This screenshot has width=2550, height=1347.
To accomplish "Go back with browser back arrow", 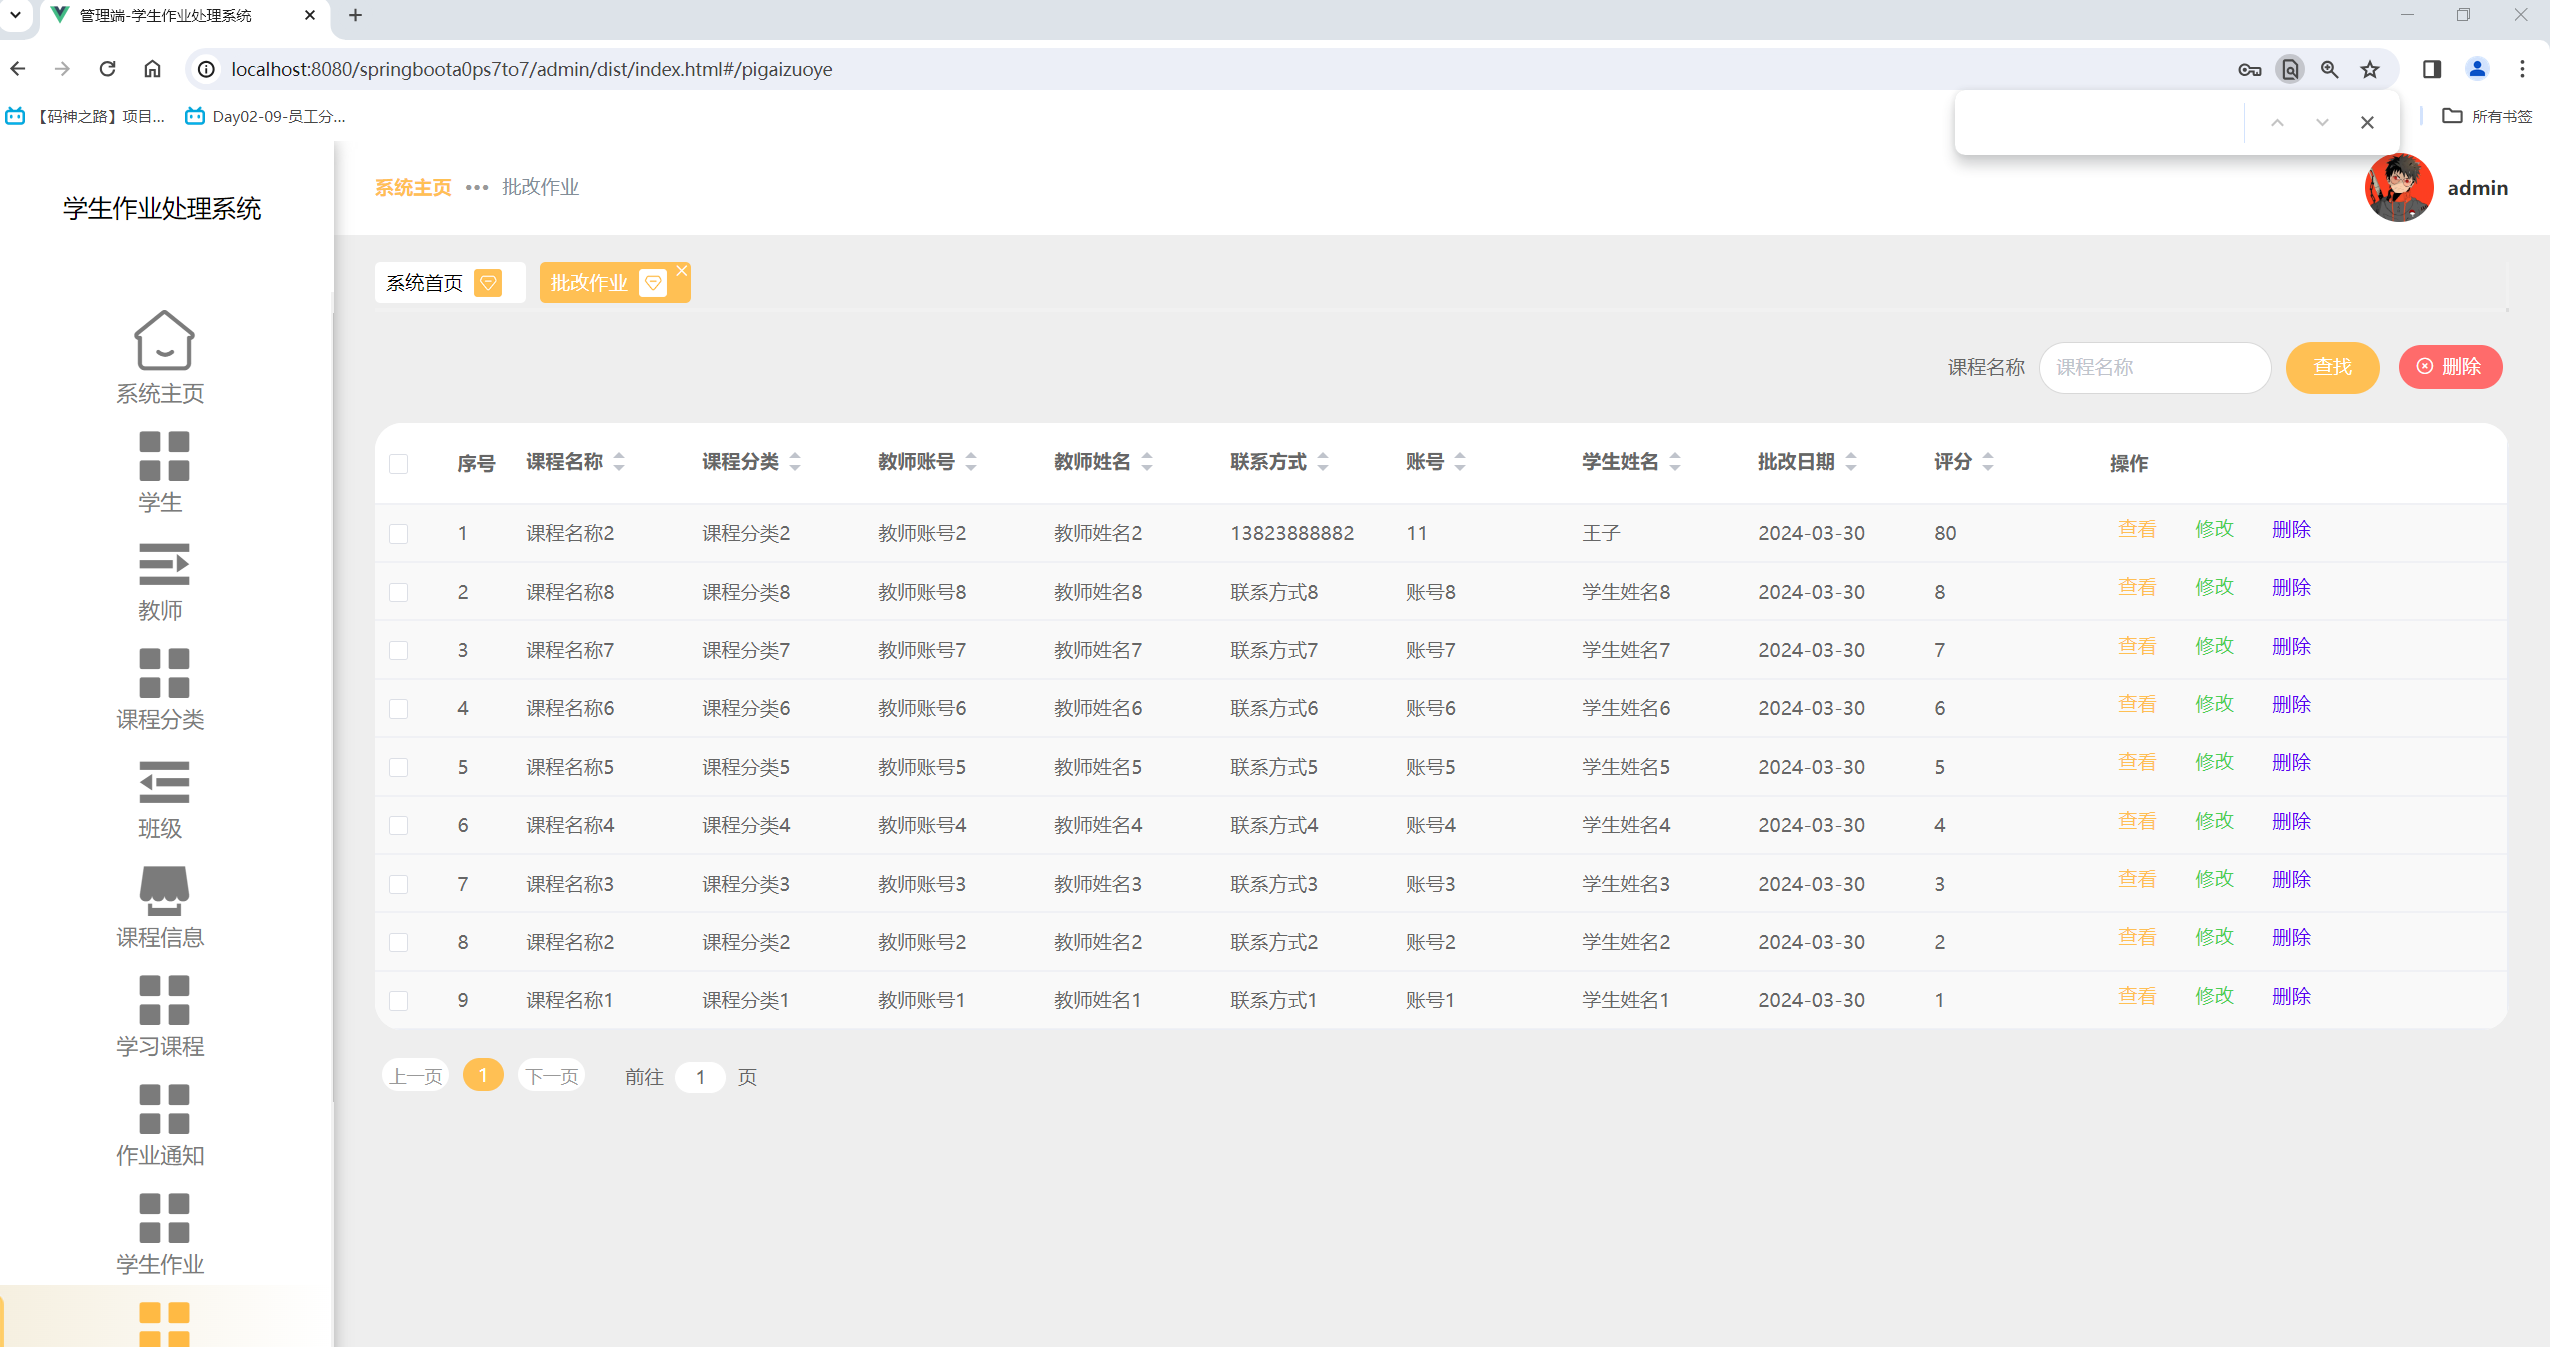I will click(x=17, y=69).
